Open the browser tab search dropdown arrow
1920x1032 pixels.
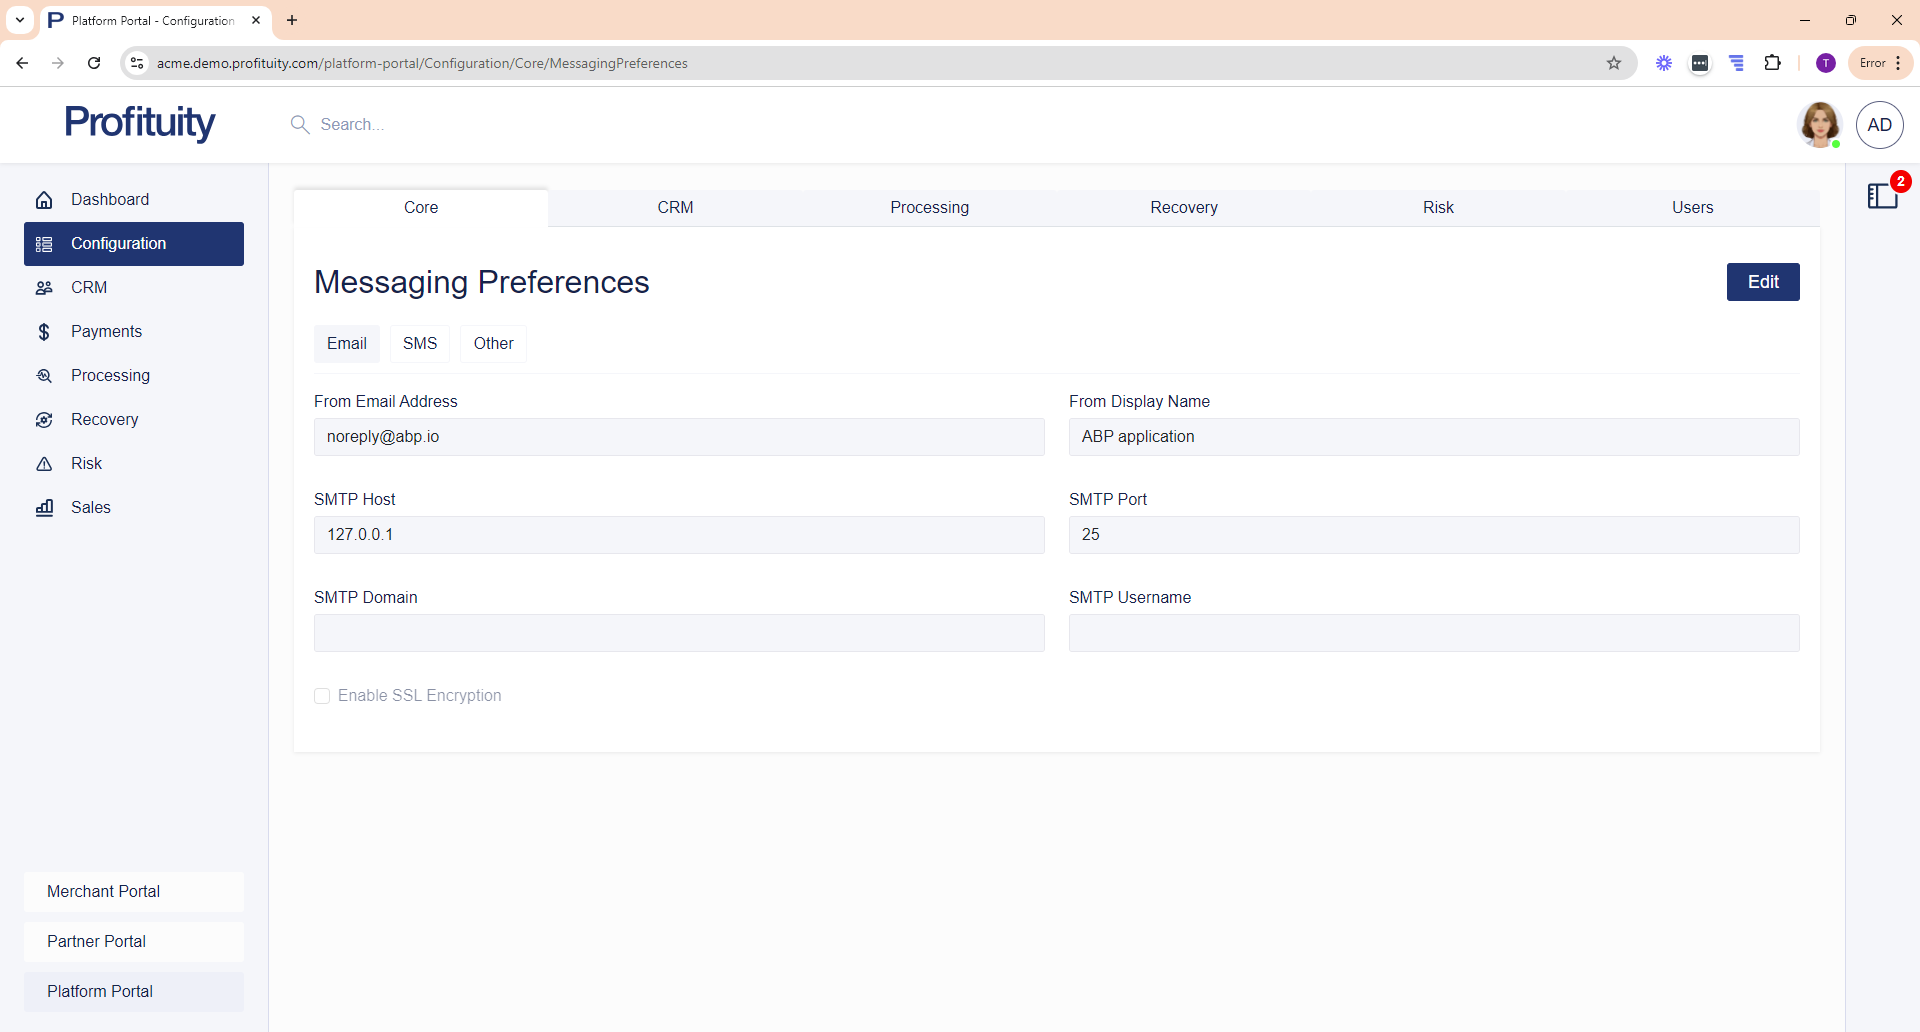20,20
